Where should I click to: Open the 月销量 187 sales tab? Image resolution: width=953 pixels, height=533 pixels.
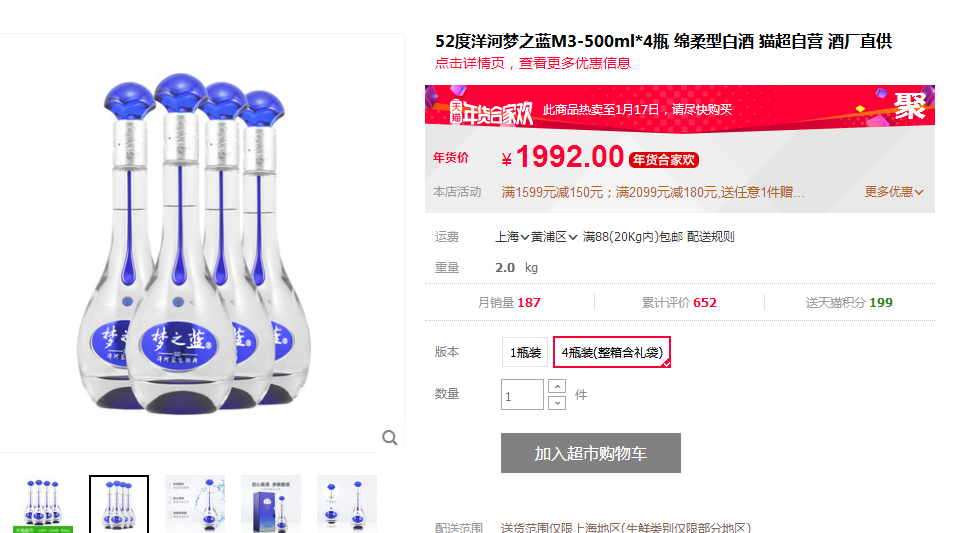click(509, 303)
